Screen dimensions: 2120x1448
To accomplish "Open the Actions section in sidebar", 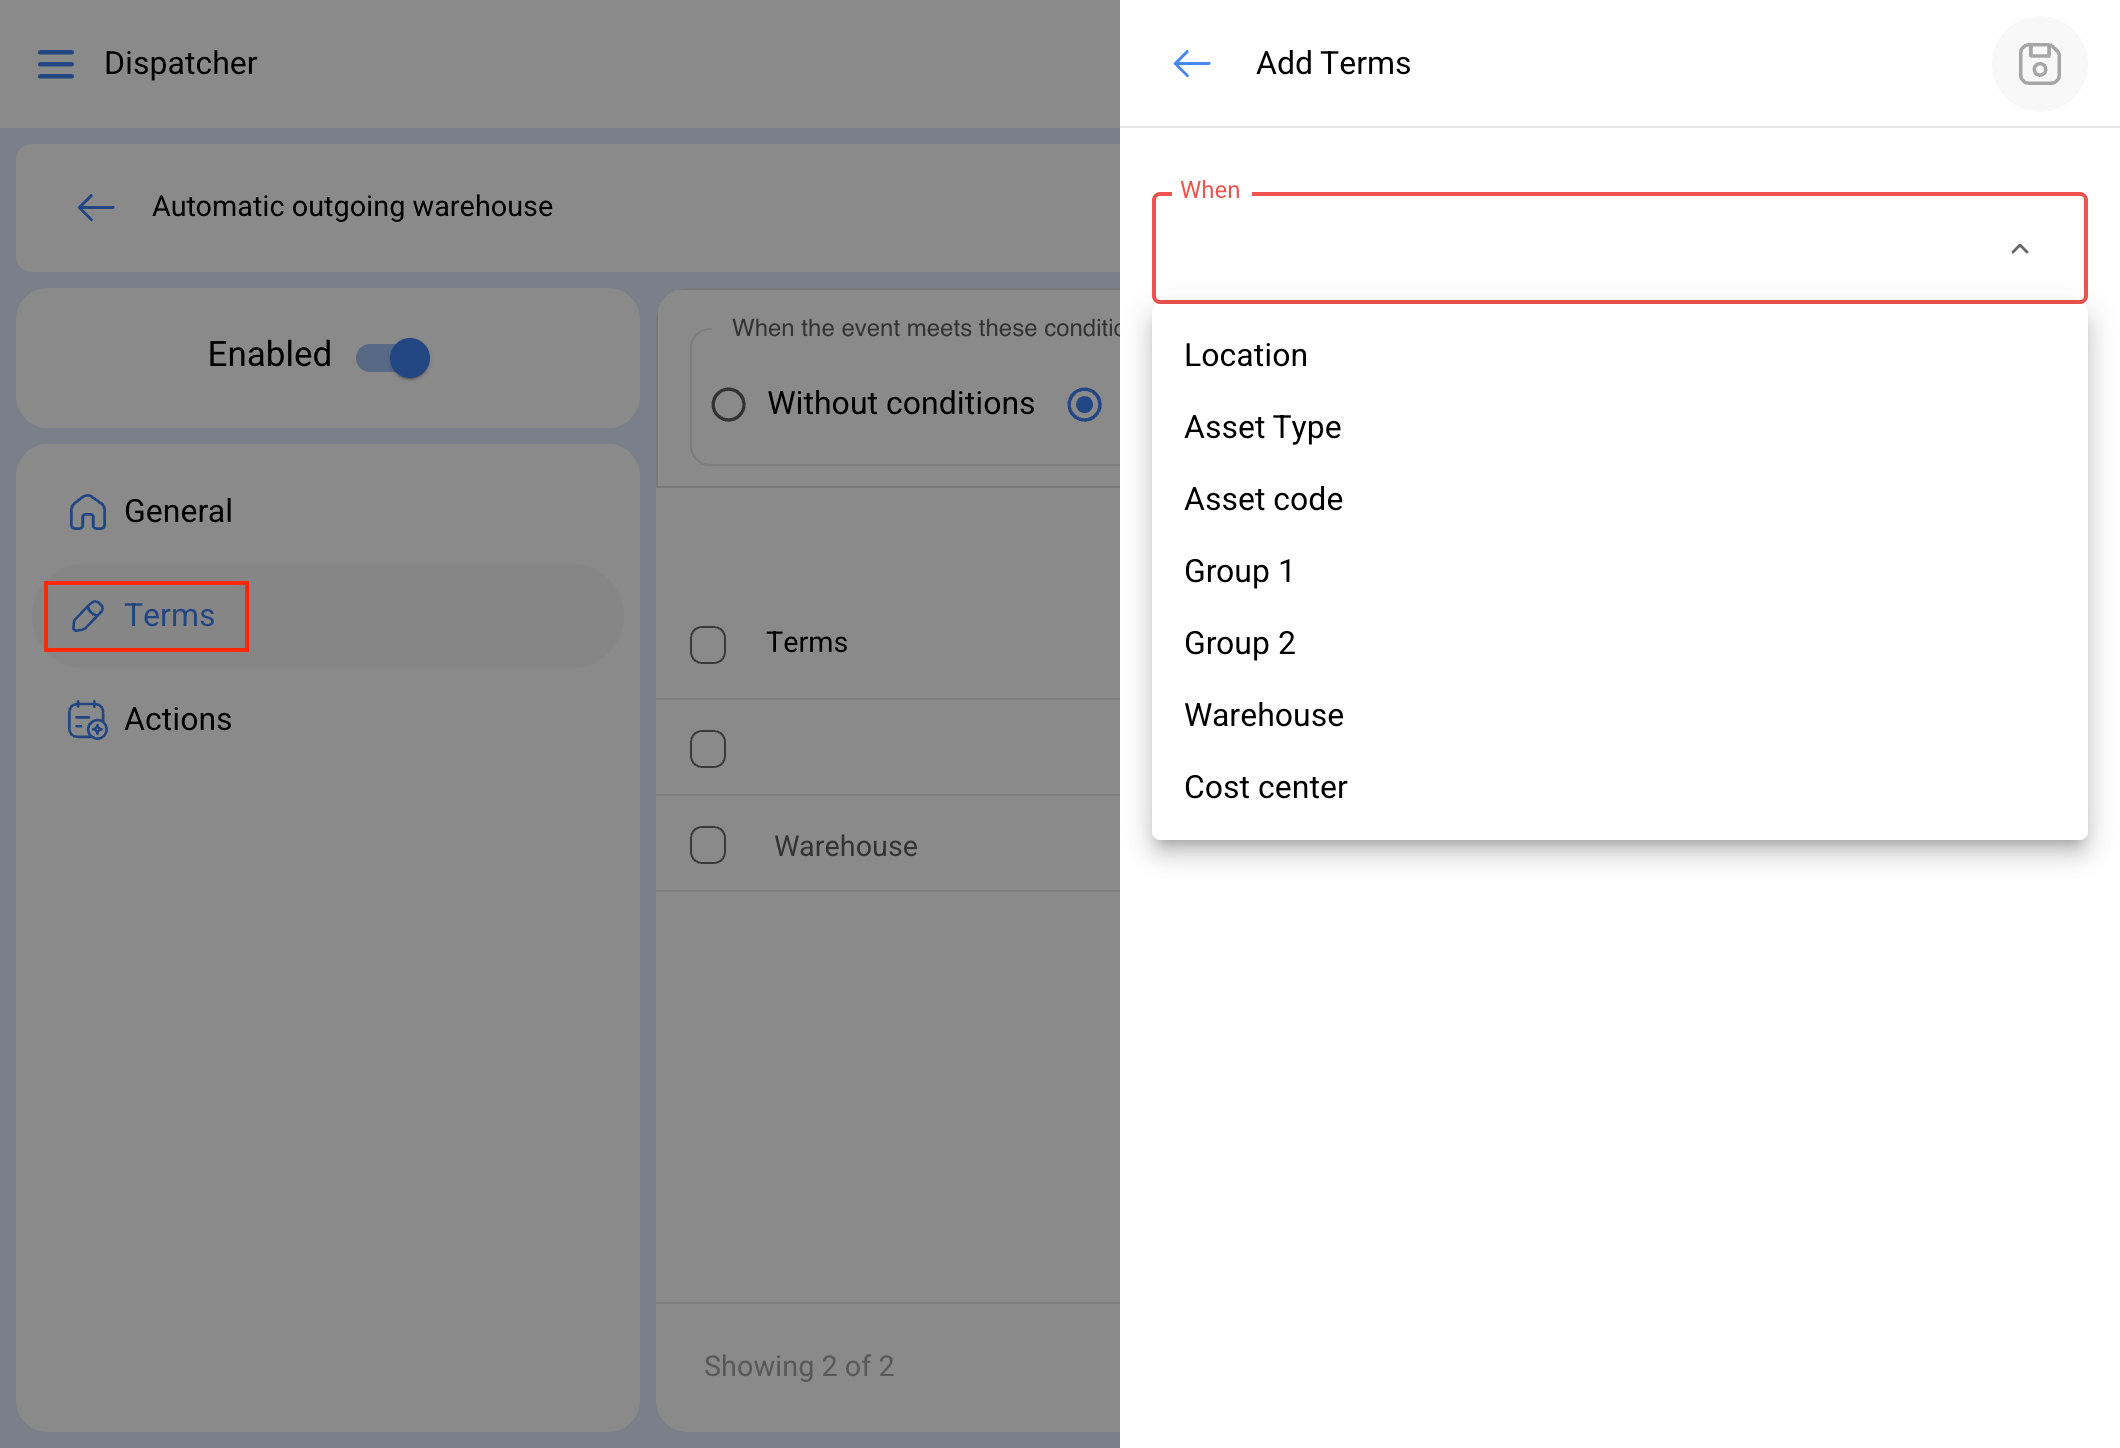I will click(328, 720).
